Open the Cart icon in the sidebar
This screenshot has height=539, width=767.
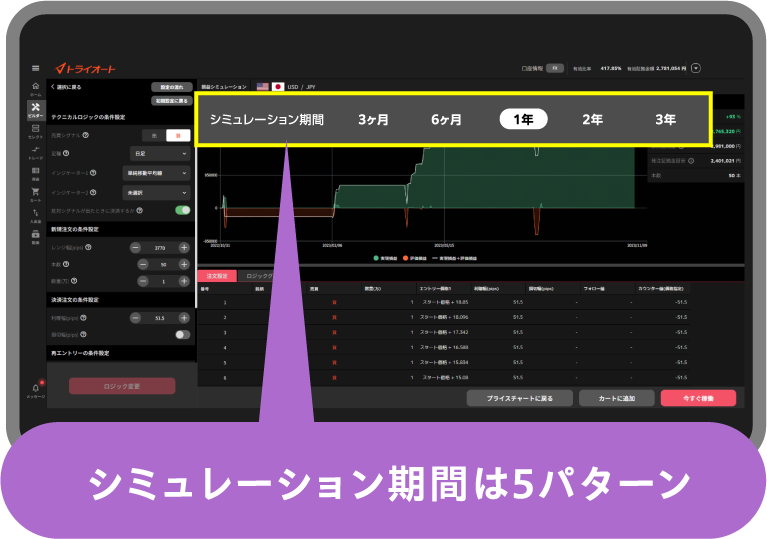pos(35,194)
